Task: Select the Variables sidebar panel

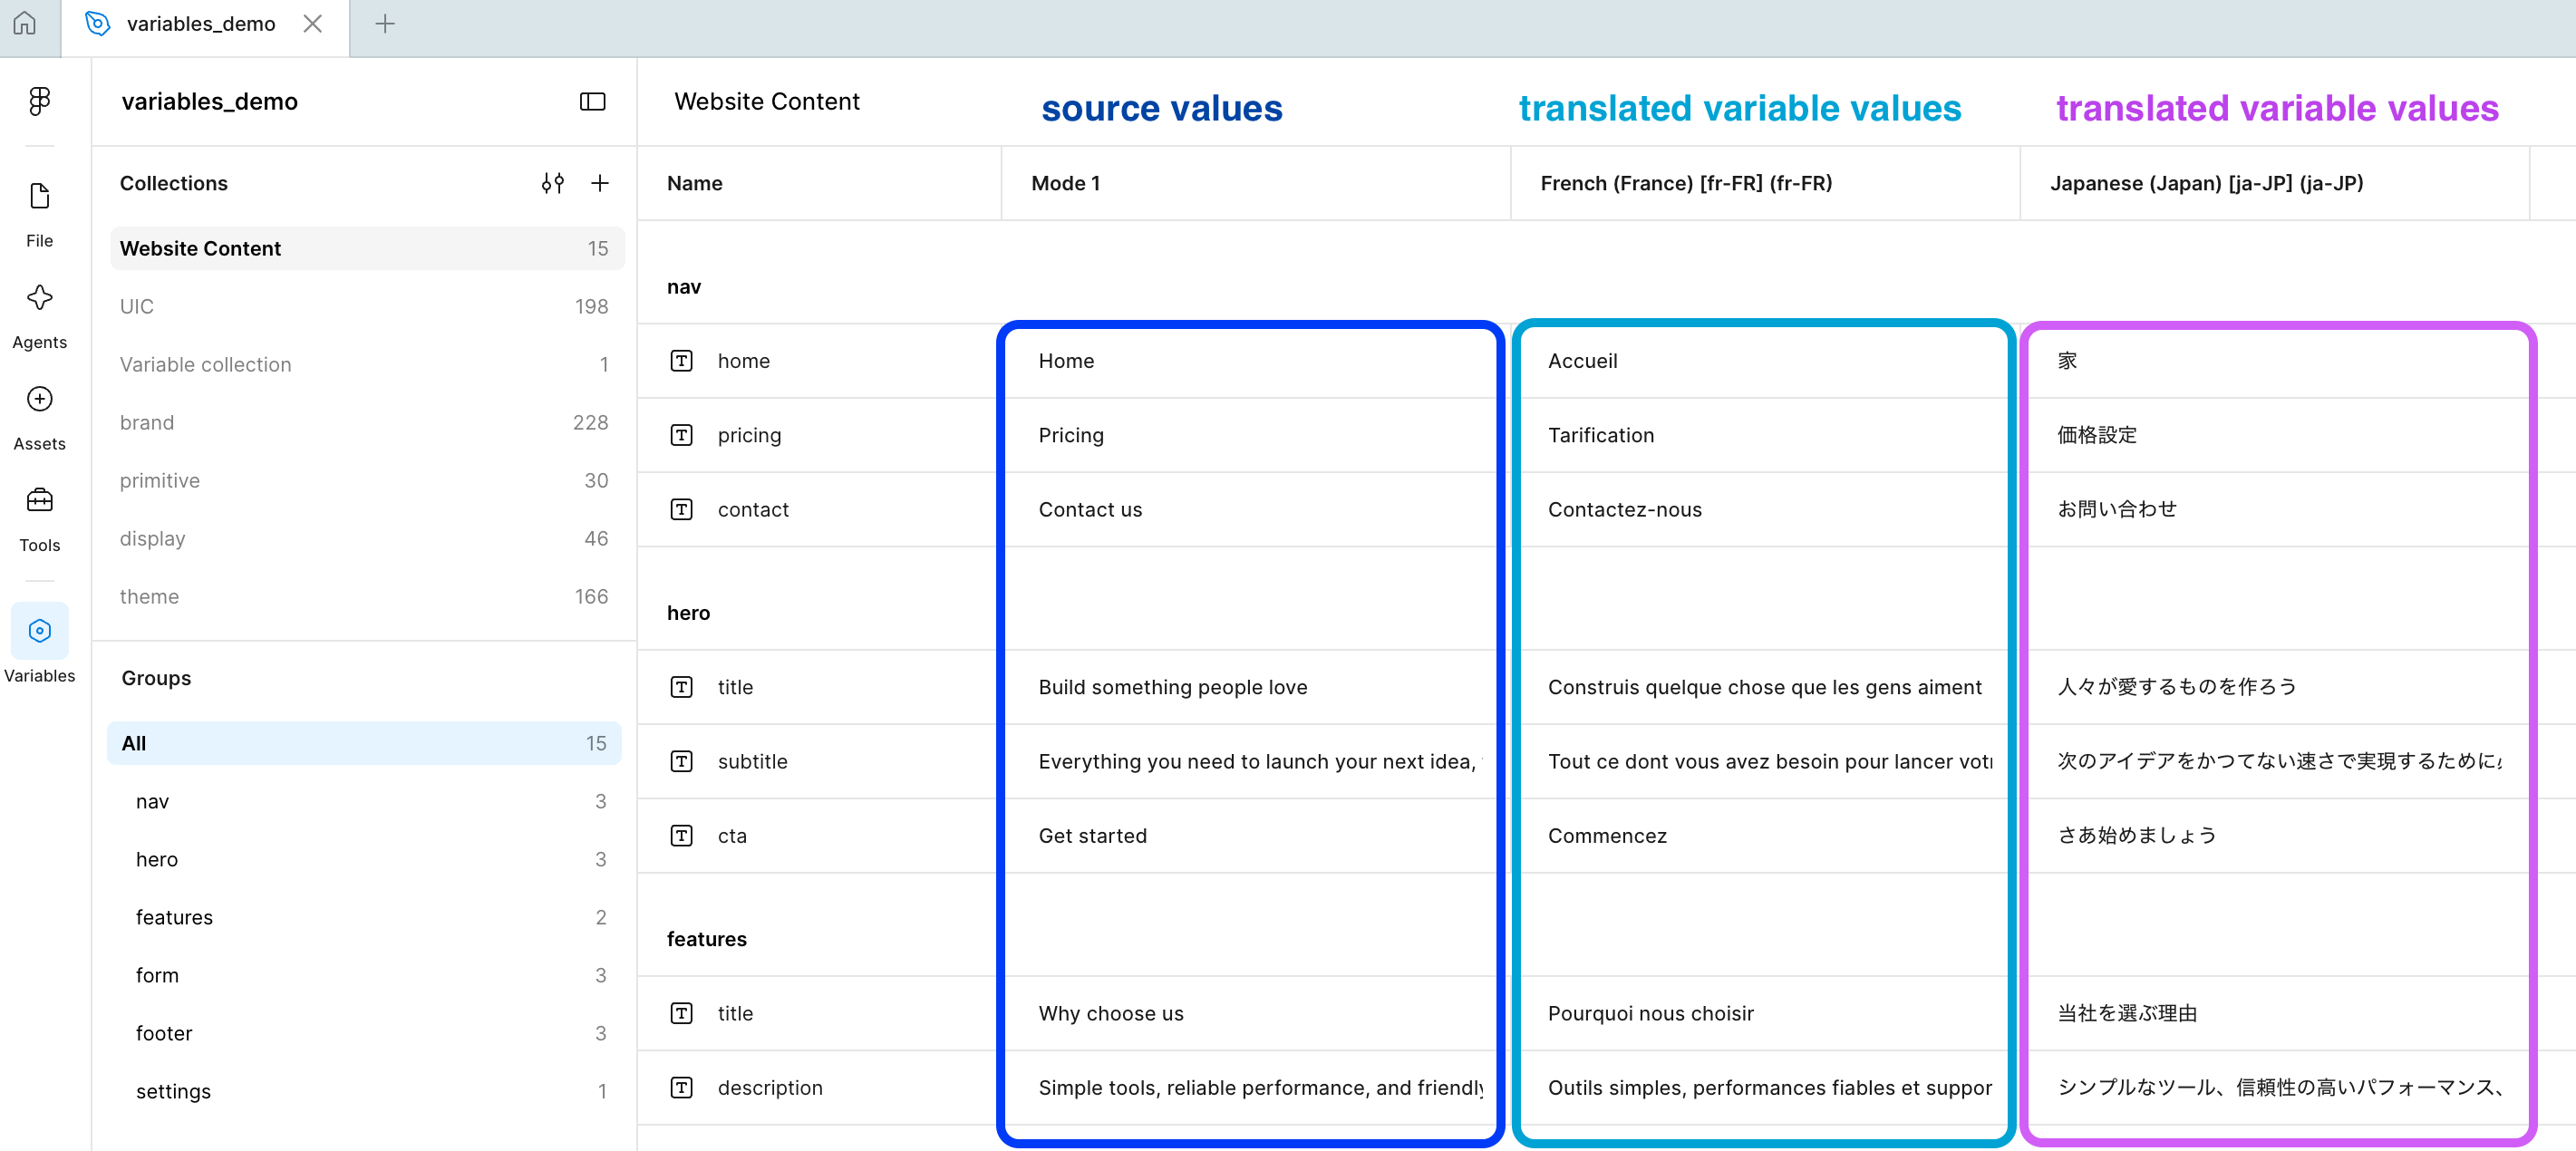Action: coord(40,644)
